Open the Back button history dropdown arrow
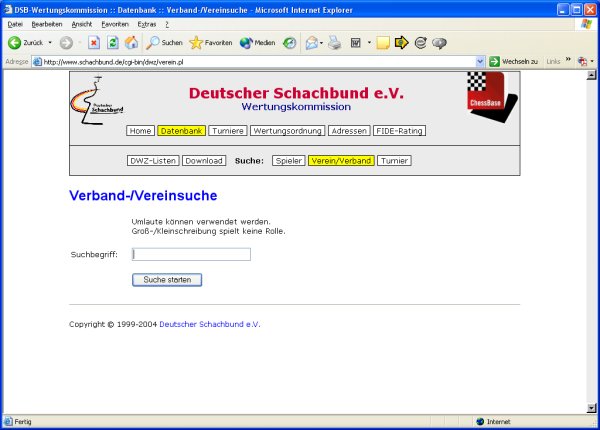This screenshot has width=600, height=430. (50, 43)
